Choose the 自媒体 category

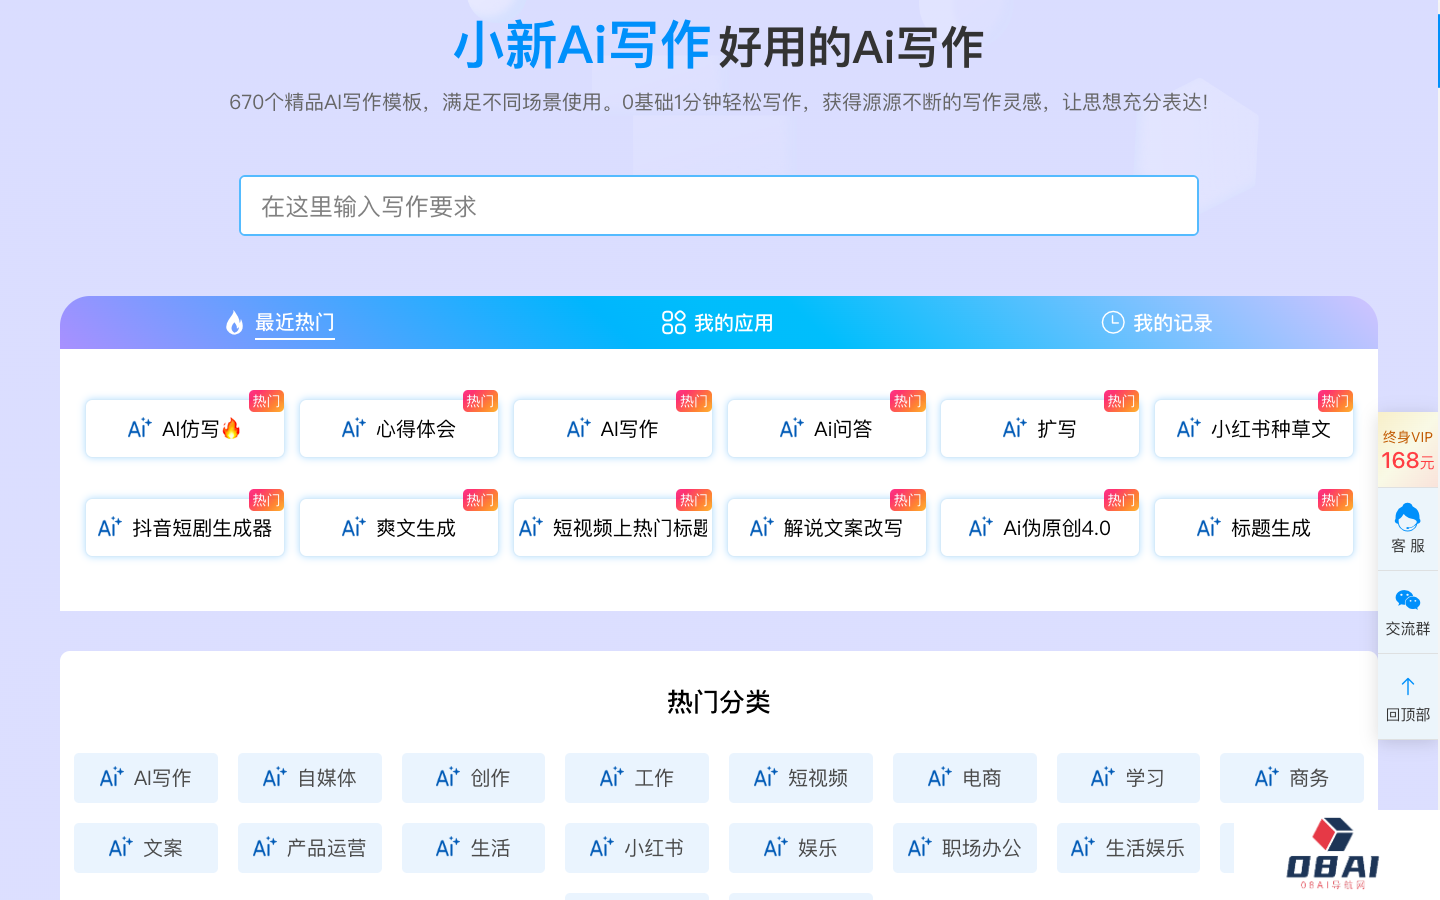point(310,778)
